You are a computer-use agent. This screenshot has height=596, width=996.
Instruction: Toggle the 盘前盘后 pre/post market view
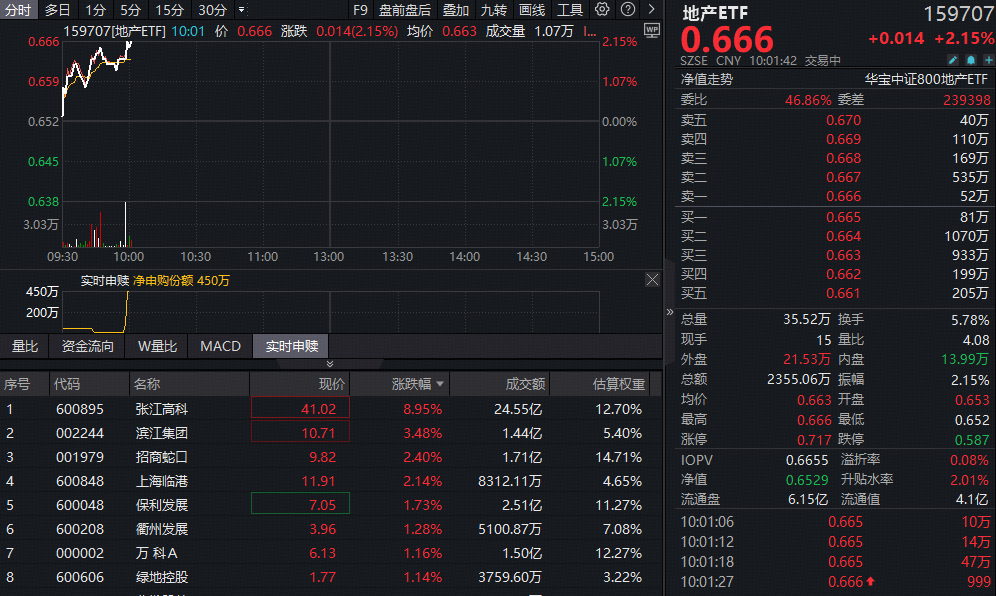pyautogui.click(x=402, y=10)
